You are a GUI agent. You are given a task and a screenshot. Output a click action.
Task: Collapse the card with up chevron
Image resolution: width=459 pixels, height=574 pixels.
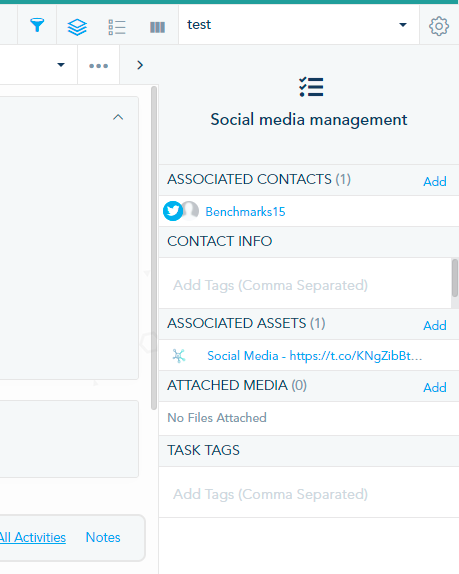click(x=118, y=117)
